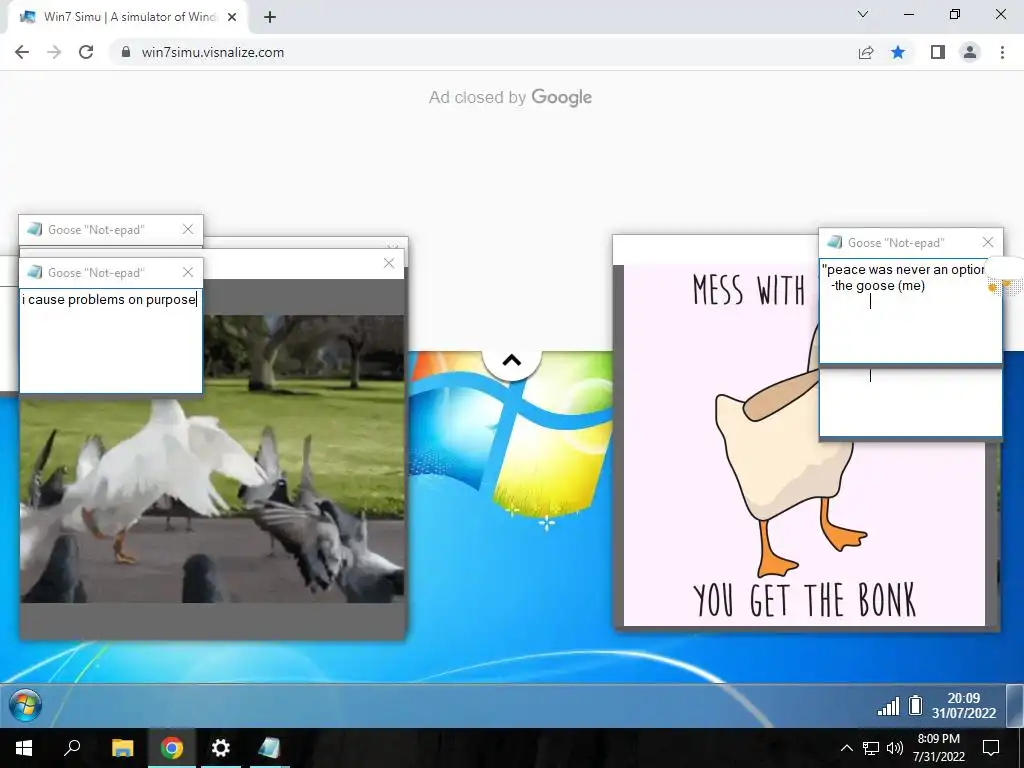
Task: Close the pigeon goose image window
Action: (389, 263)
